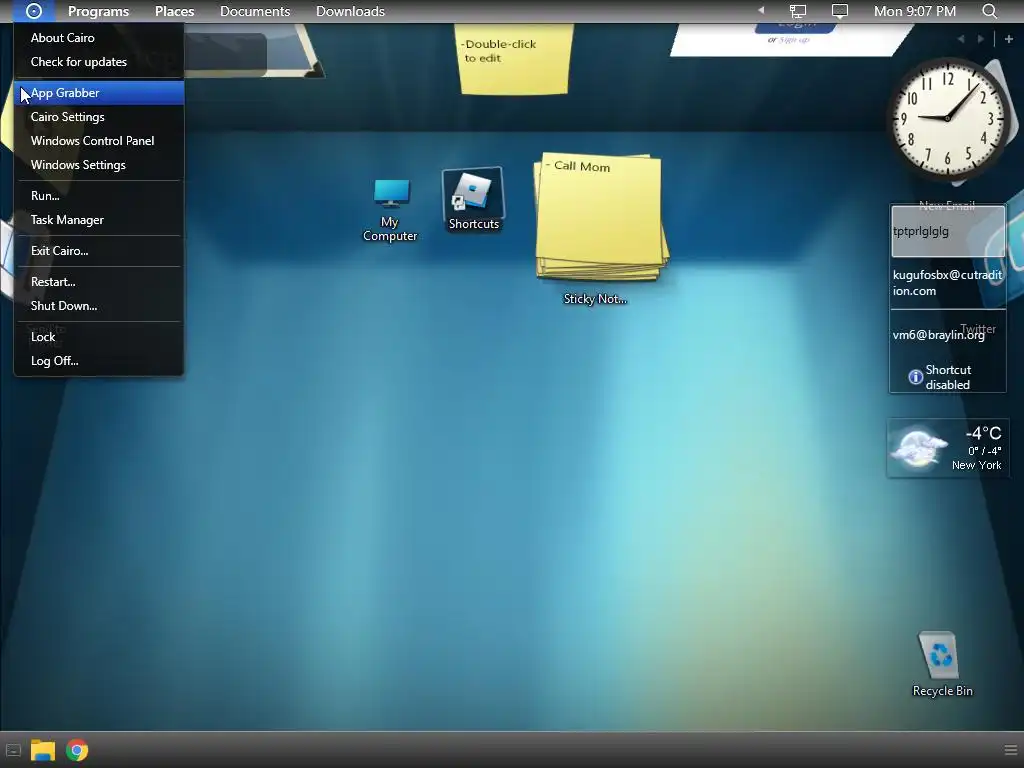Open the Places menu
Viewport: 1024px width, 768px height.
174,11
